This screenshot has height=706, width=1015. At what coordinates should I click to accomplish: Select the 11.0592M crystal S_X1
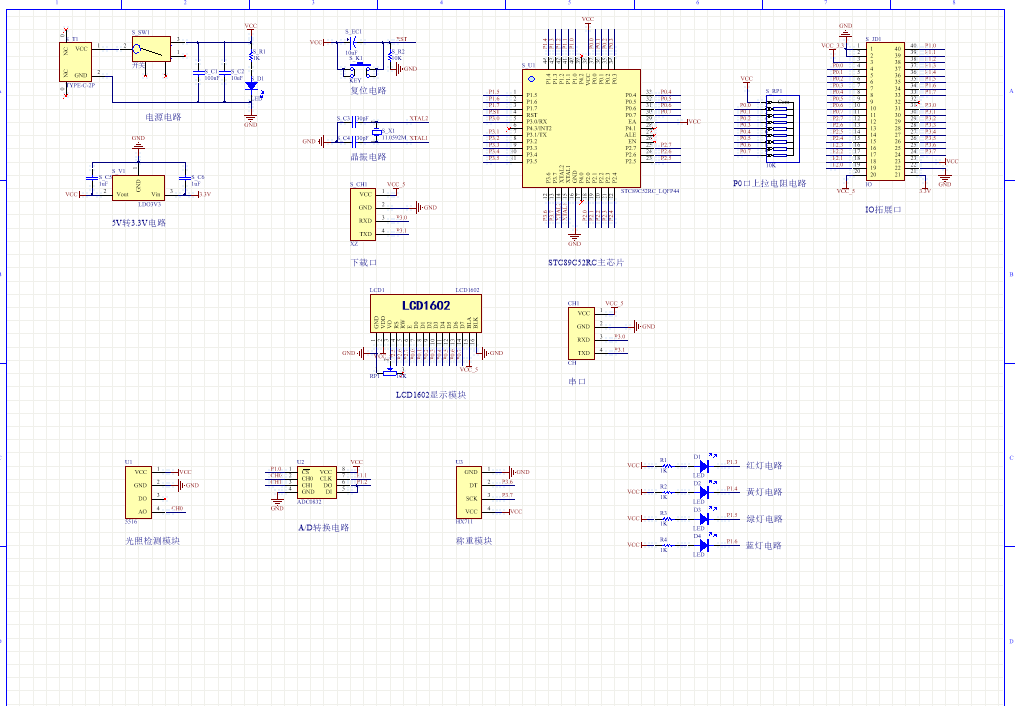[x=378, y=132]
